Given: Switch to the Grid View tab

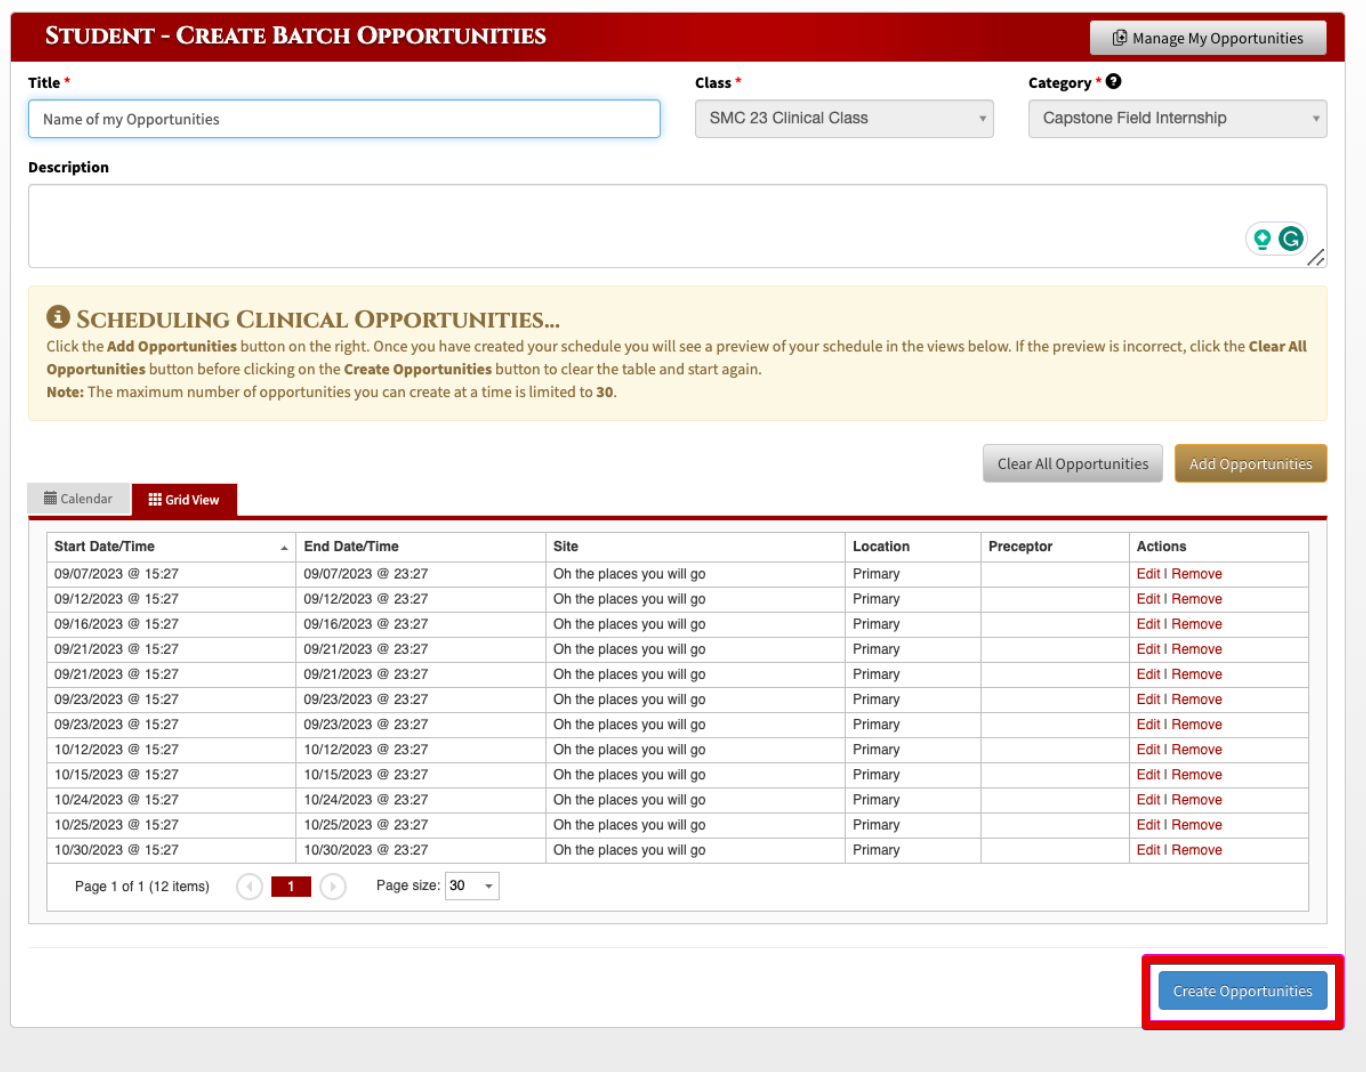Looking at the screenshot, I should coord(184,499).
